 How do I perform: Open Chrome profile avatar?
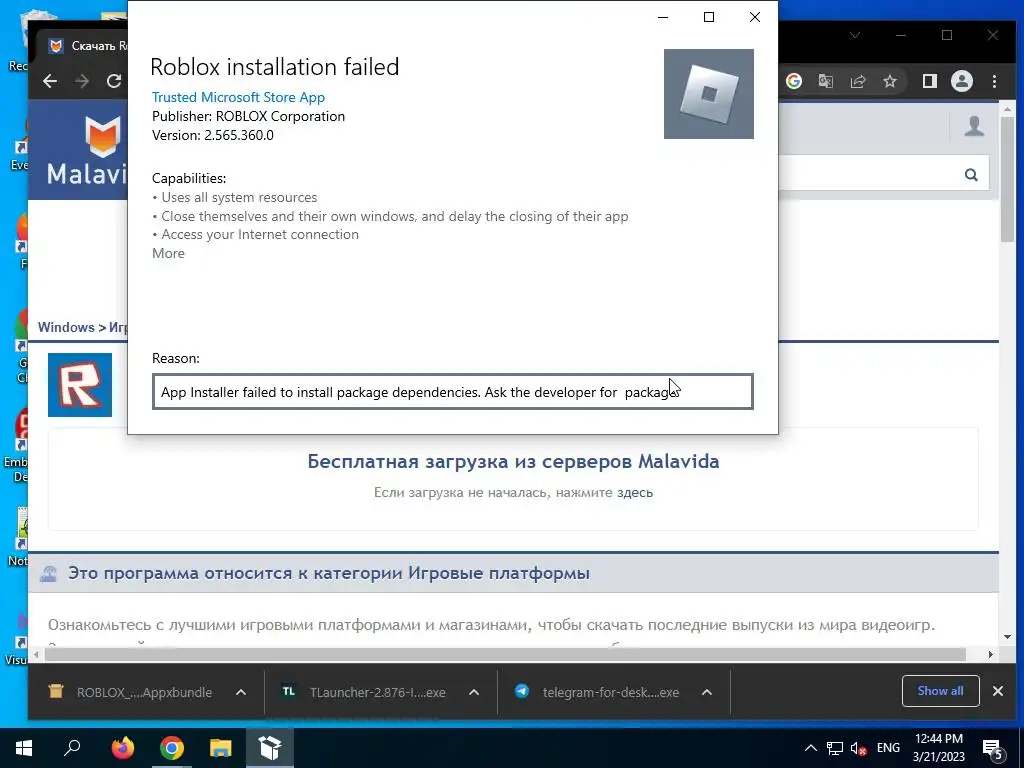click(x=962, y=81)
